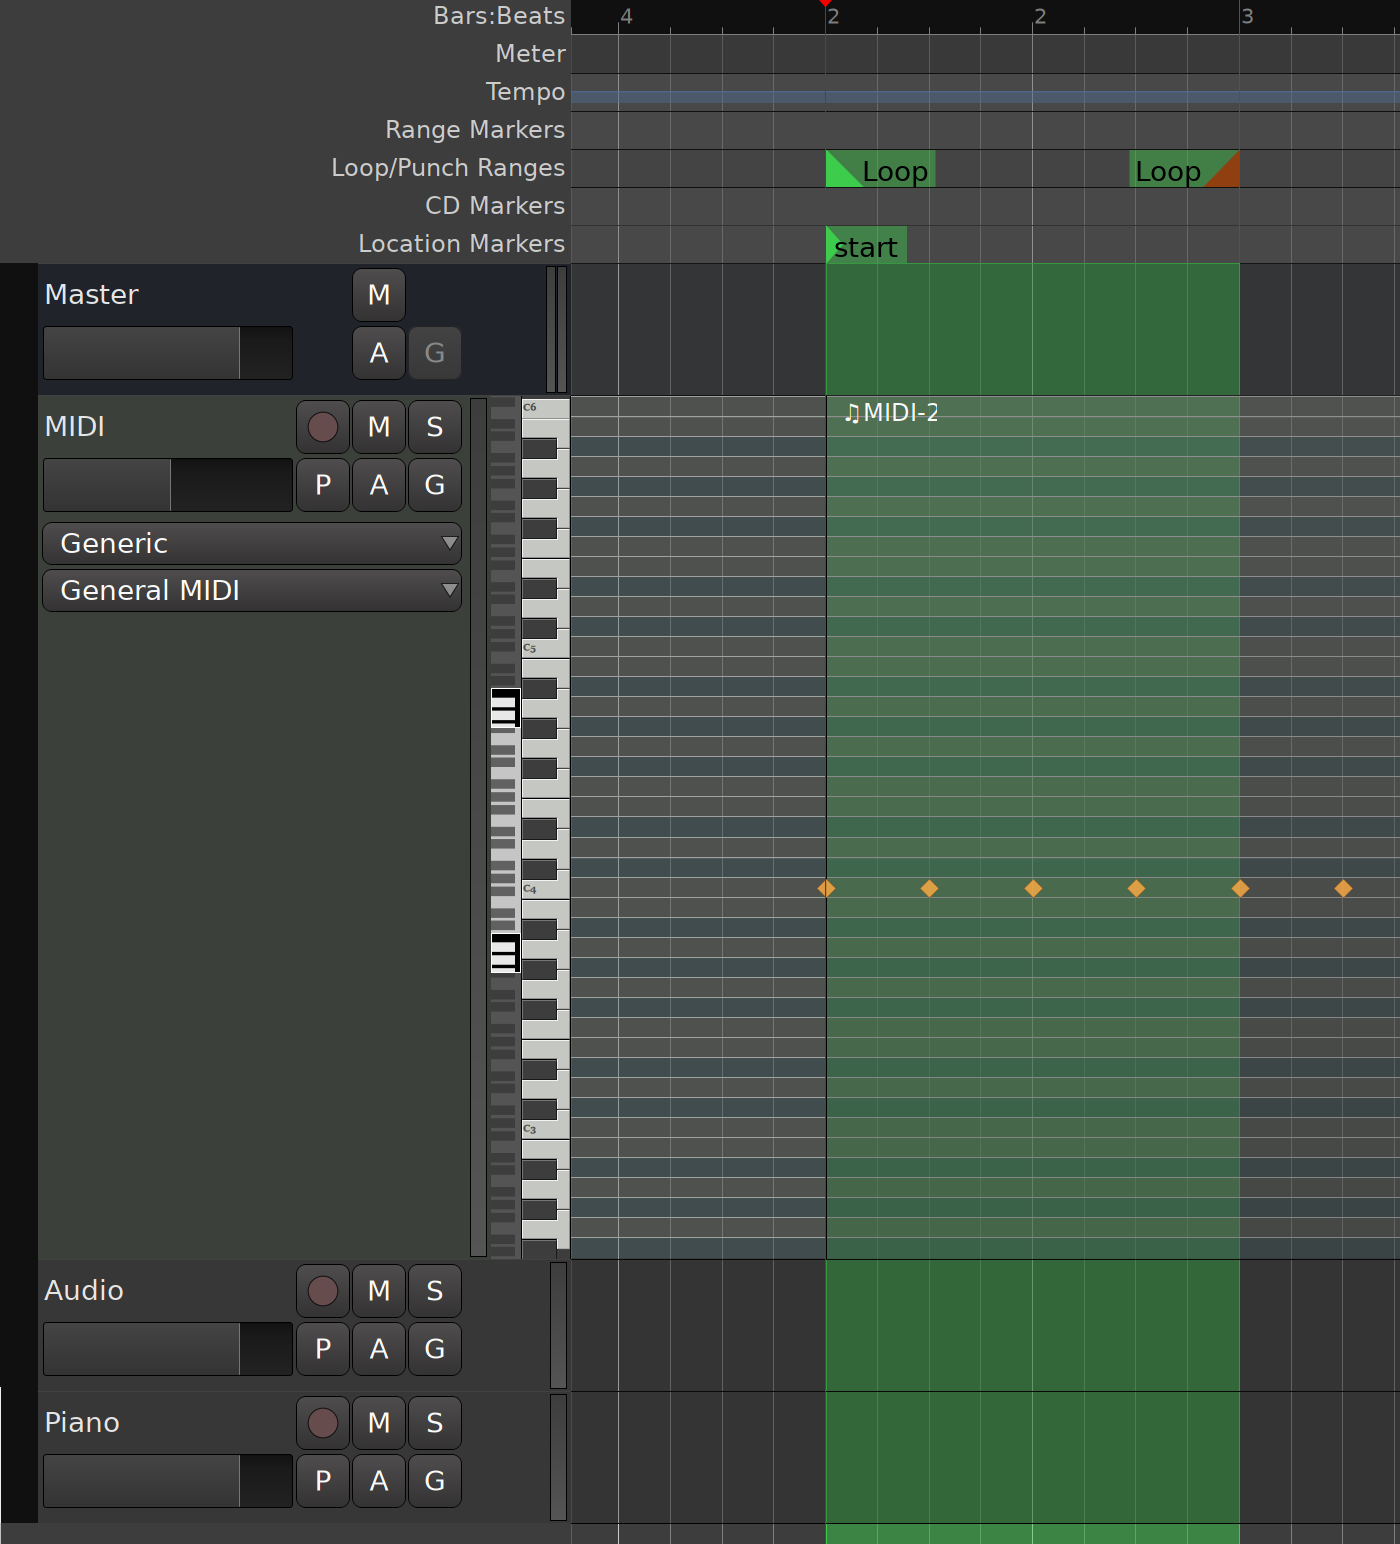Click the MIDI track name label

[x=75, y=427]
